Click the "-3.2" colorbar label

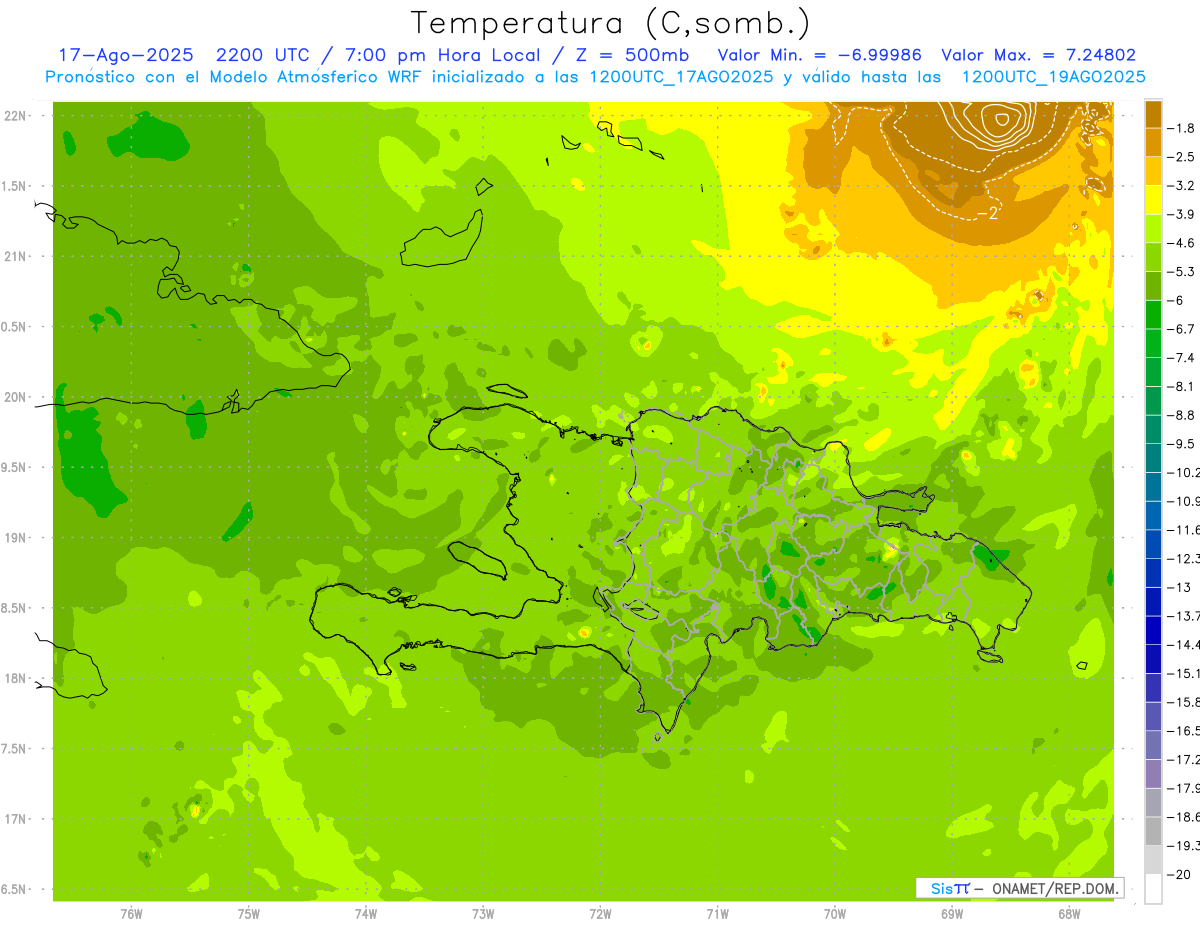coord(1182,186)
